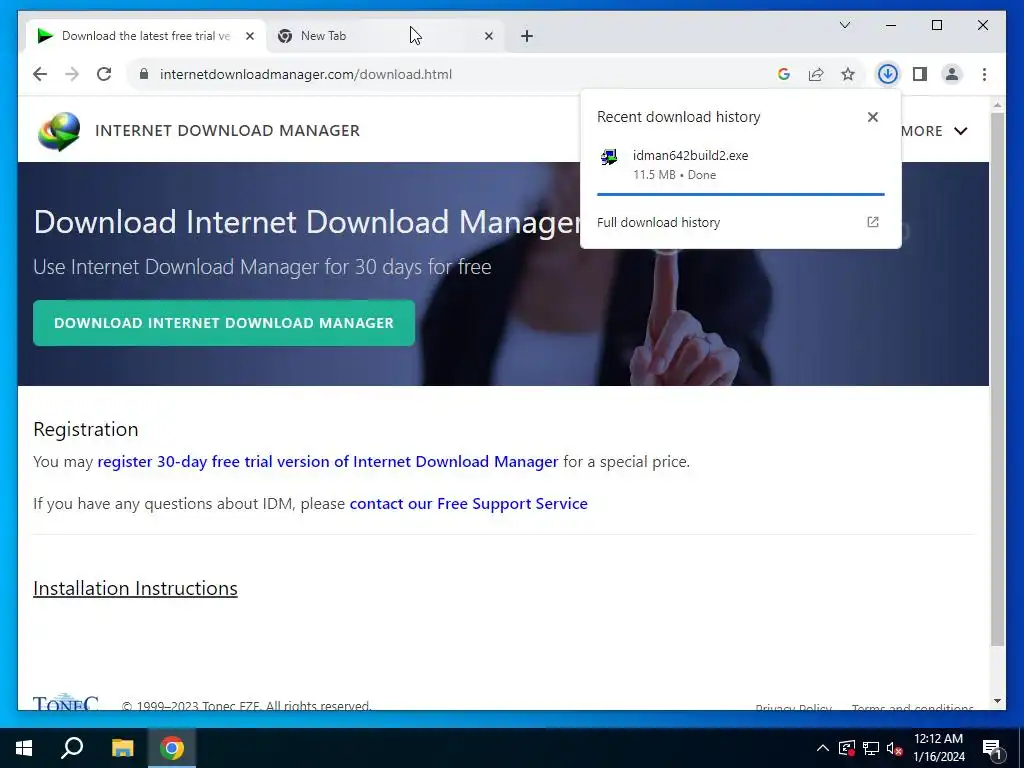Viewport: 1024px width, 768px height.
Task: Click the browser forward arrow
Action: (72, 74)
